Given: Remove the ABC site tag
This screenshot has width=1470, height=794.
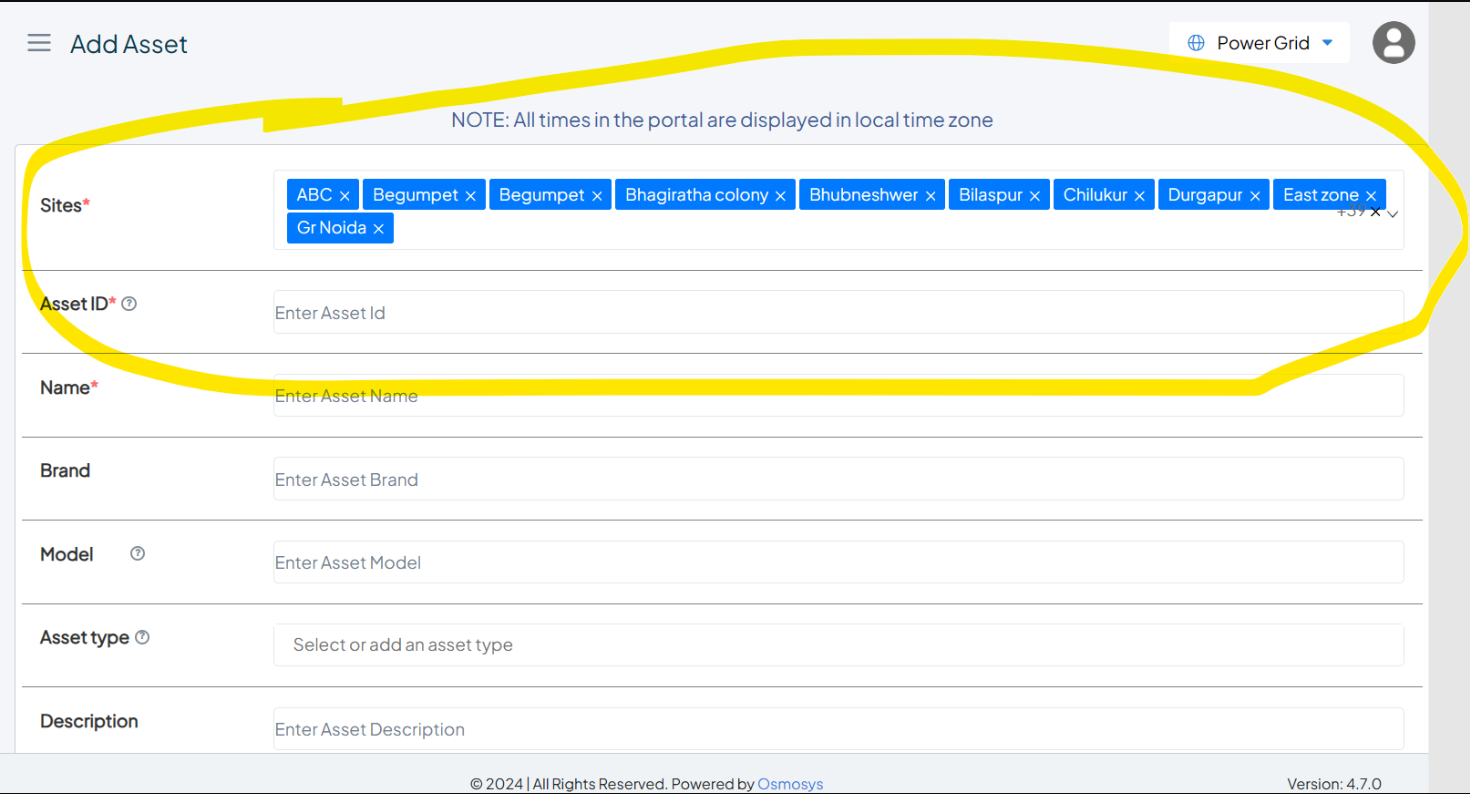Looking at the screenshot, I should click(x=345, y=196).
